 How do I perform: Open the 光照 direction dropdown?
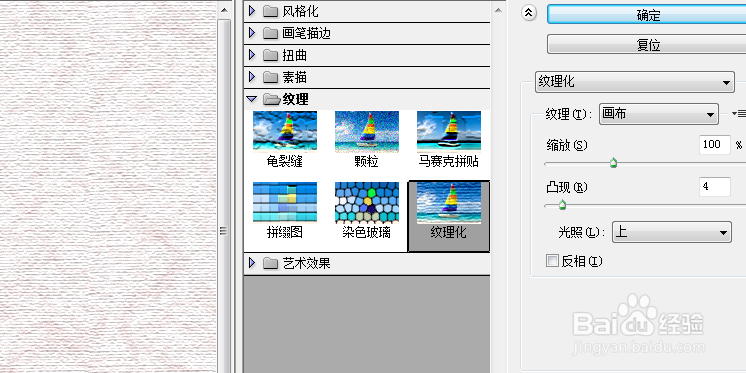click(672, 232)
